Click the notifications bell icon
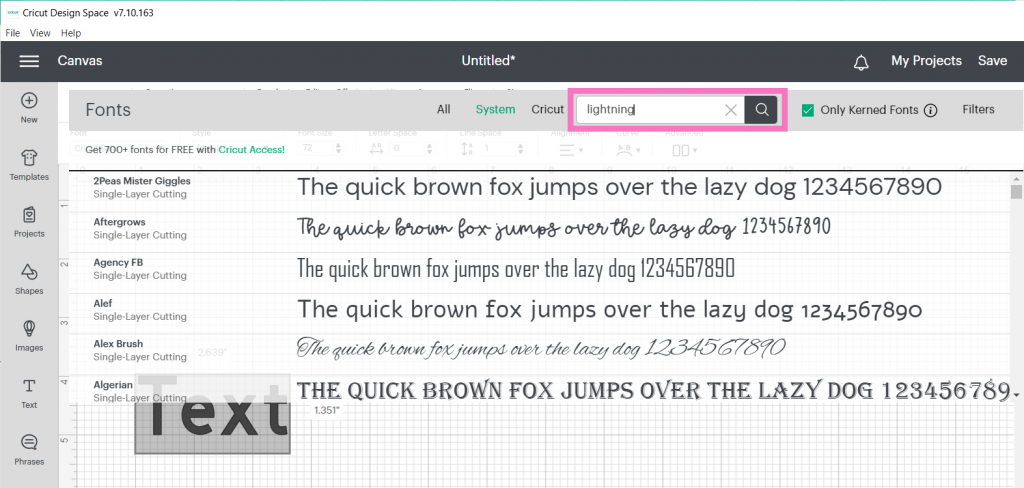Screen dimensions: 1024x488 (861, 62)
